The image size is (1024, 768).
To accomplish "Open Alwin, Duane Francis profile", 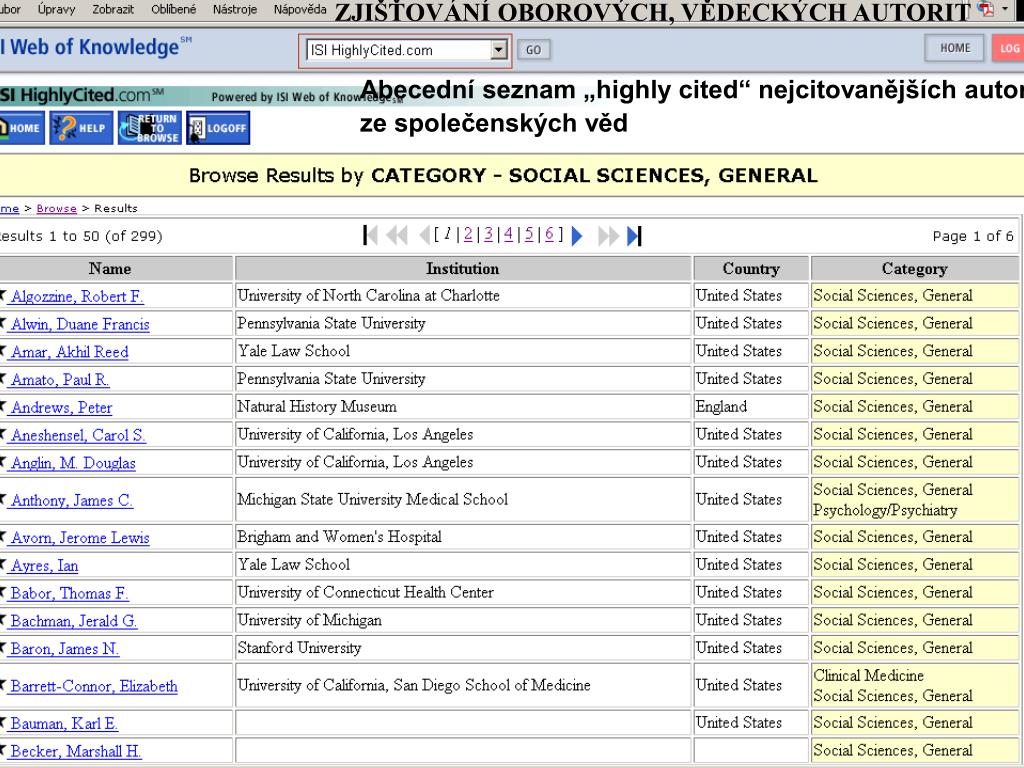I will point(80,325).
